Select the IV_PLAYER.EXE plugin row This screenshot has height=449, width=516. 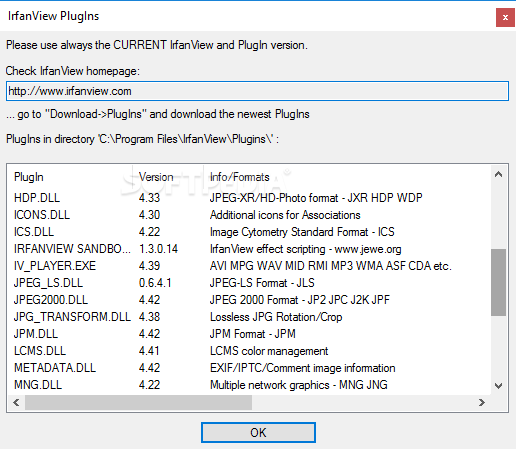pos(249,266)
